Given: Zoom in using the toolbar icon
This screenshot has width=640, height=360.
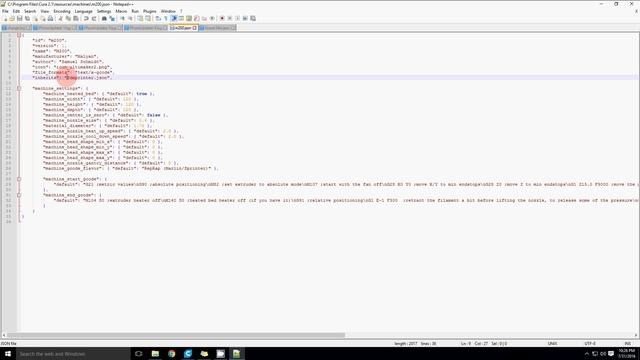Looking at the screenshot, I should coord(122,18).
